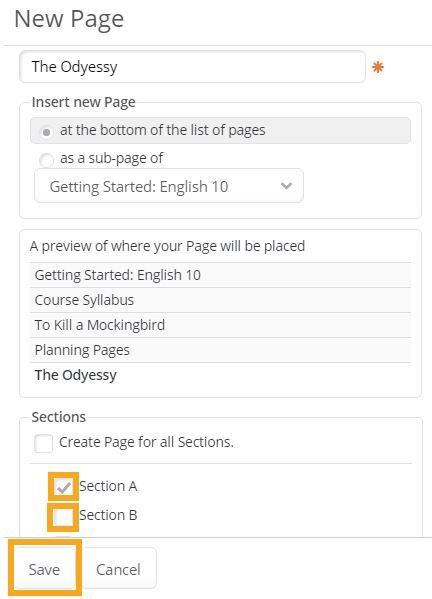Click the Section B label text

(108, 515)
